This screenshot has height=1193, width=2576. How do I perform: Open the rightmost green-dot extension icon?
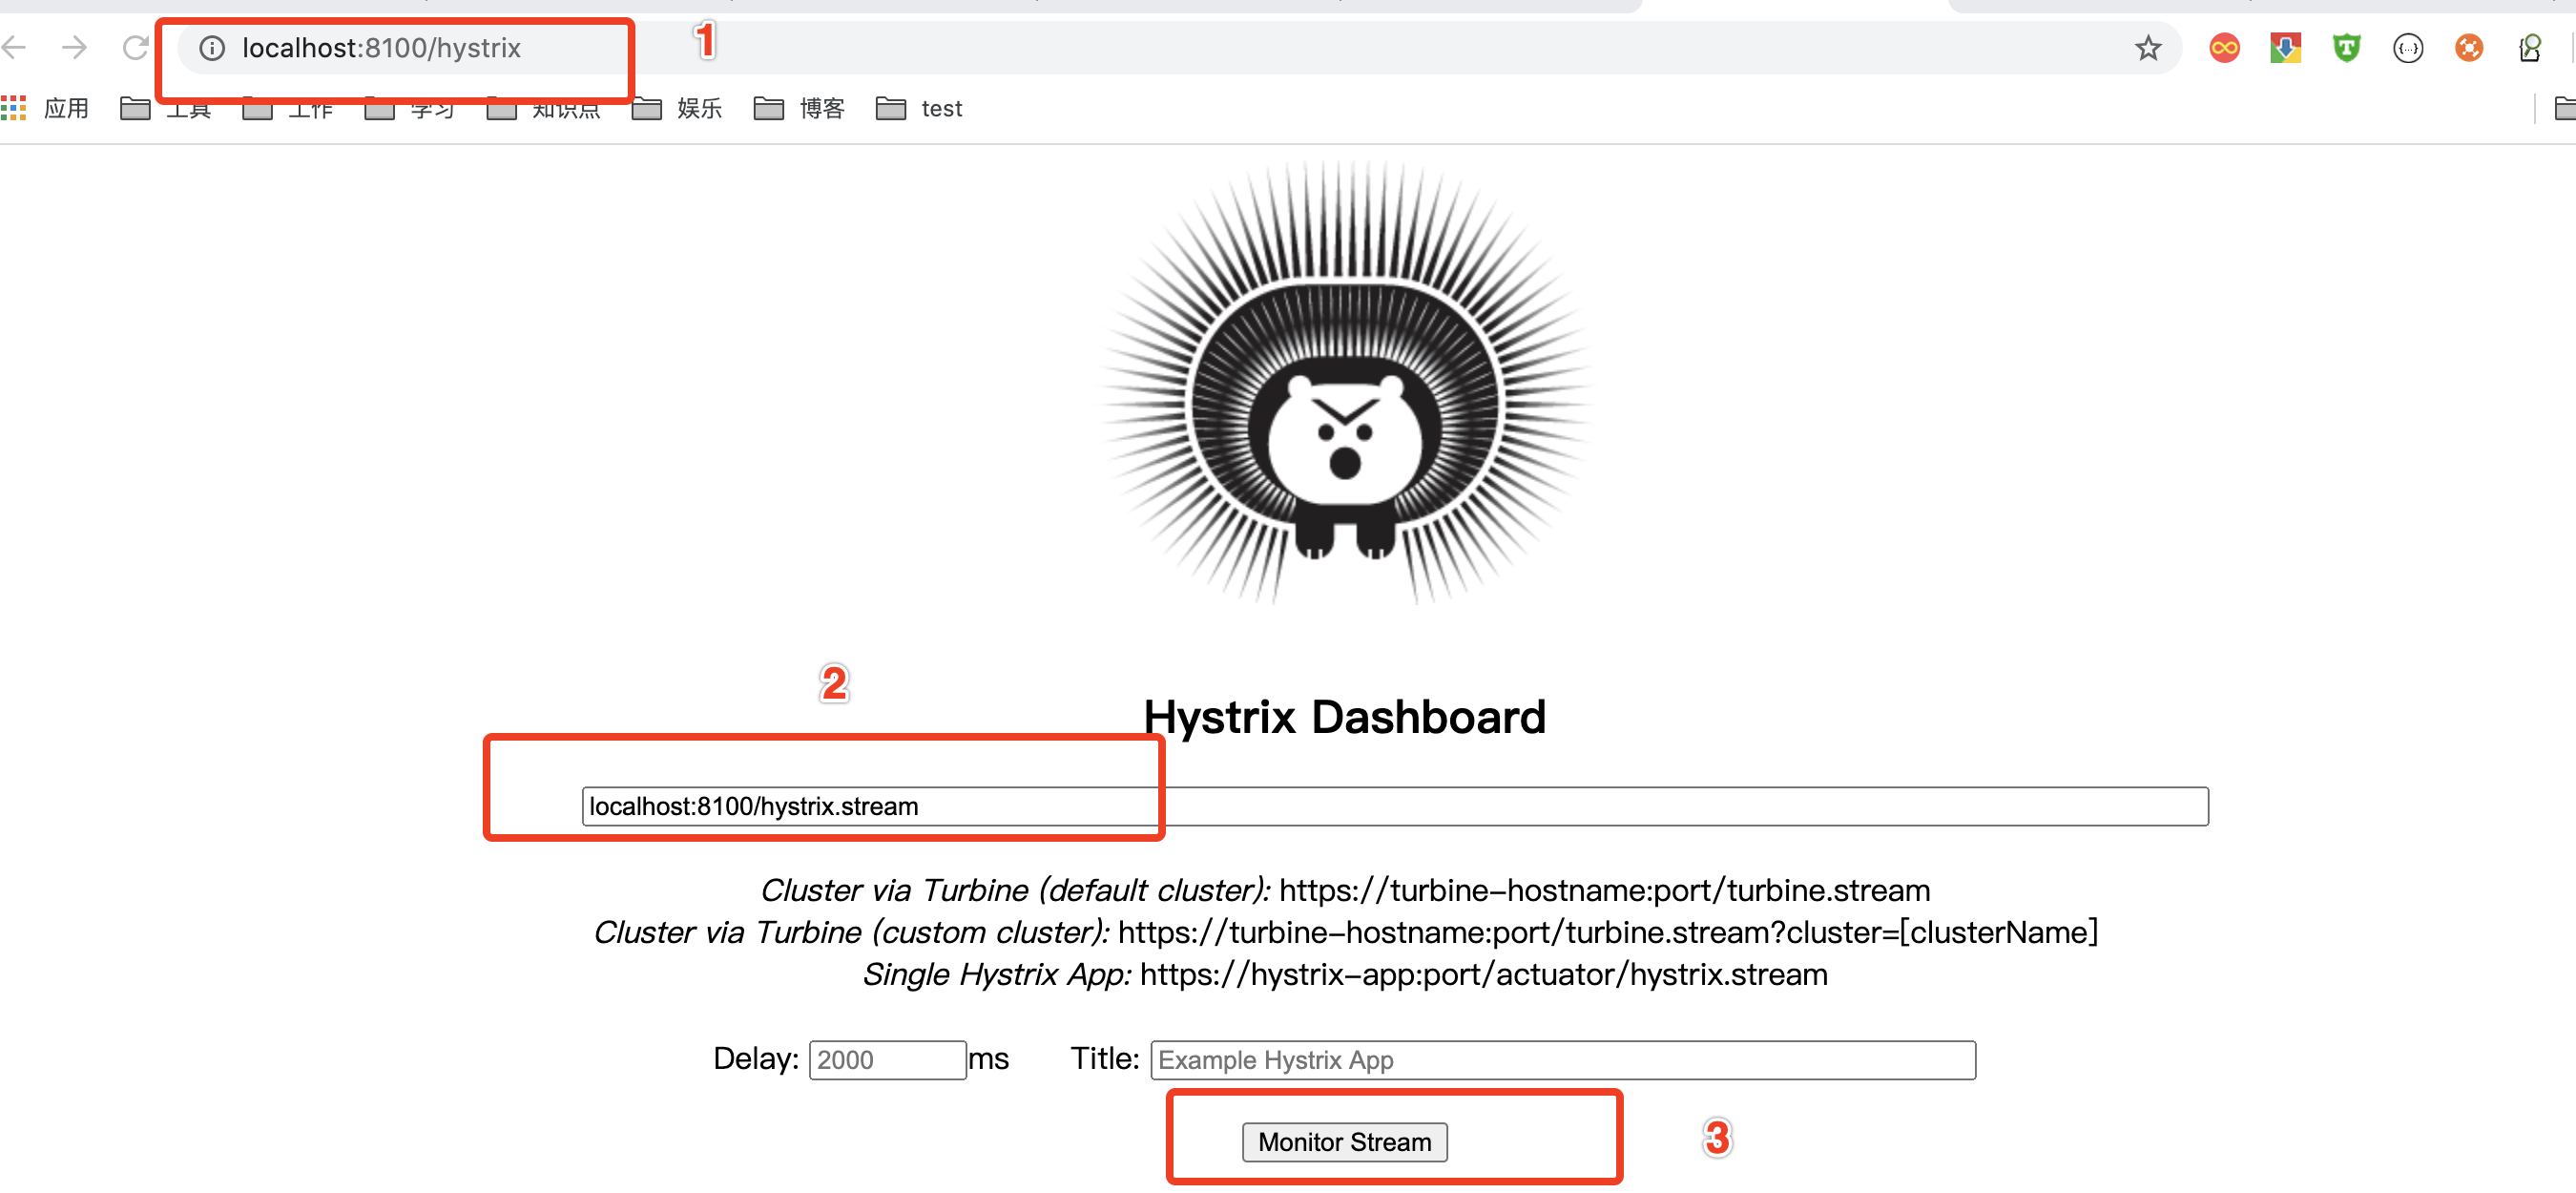coord(2530,48)
